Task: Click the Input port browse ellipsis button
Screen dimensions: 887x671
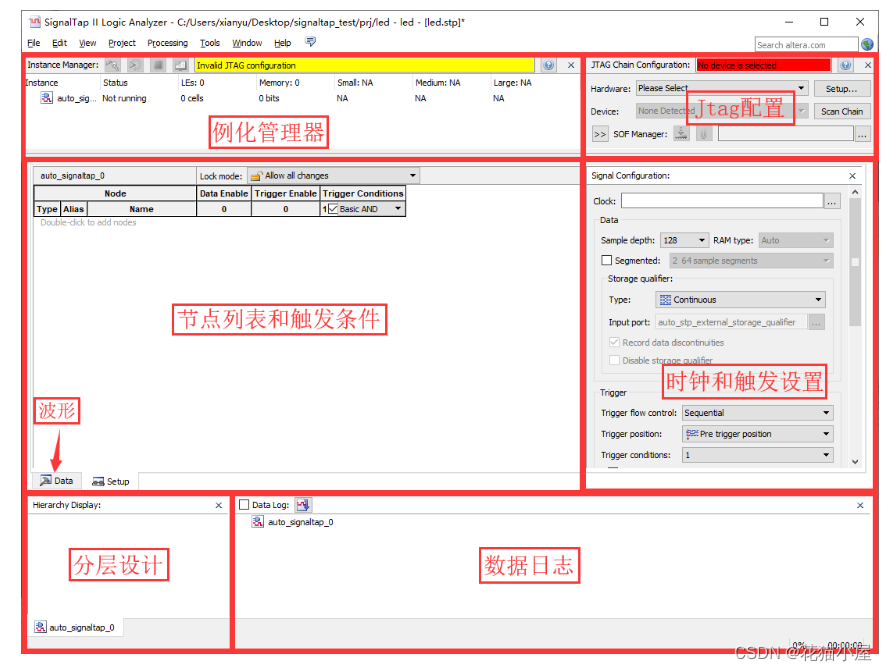Action: point(816,322)
